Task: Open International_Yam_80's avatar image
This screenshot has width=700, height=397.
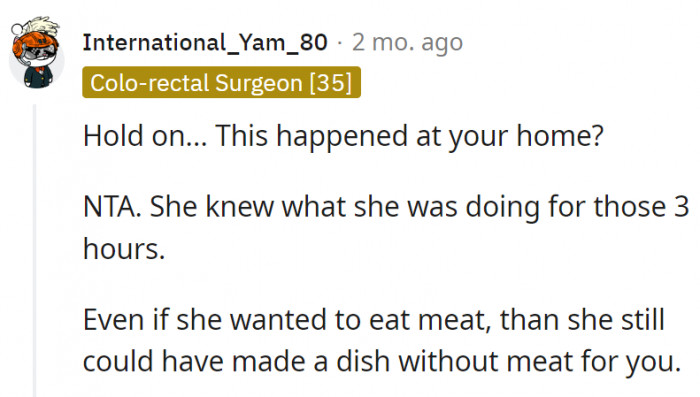Action: point(37,53)
